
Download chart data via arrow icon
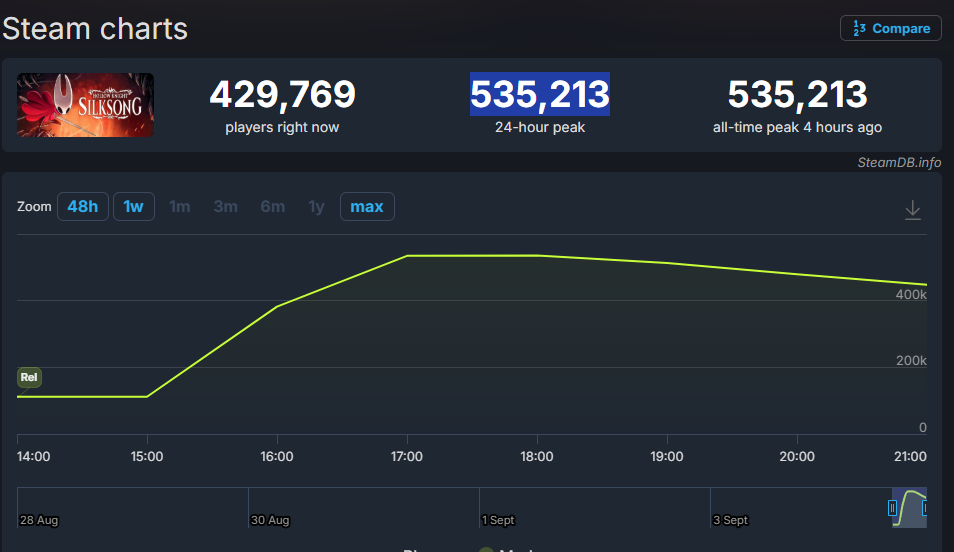[912, 210]
